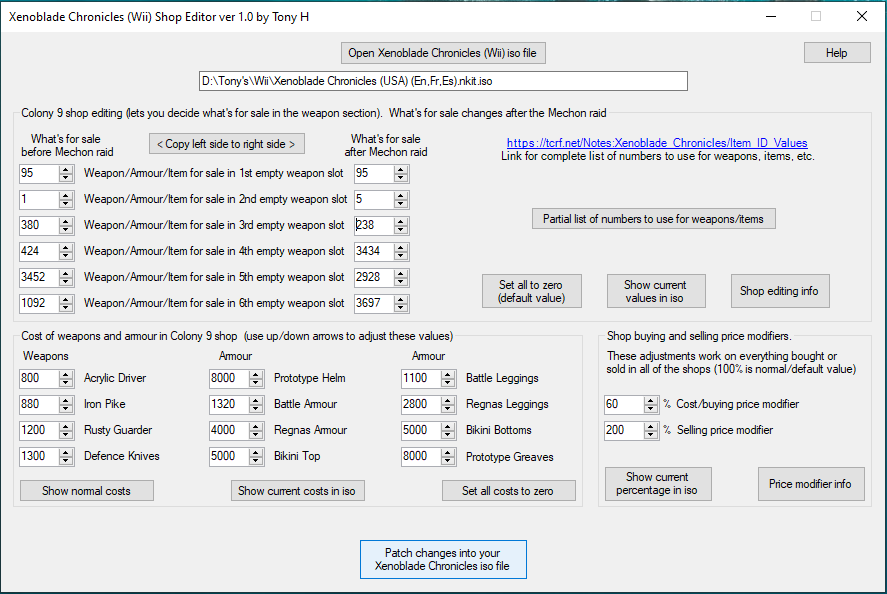
Task: Copy left side to right side
Action: point(226,144)
